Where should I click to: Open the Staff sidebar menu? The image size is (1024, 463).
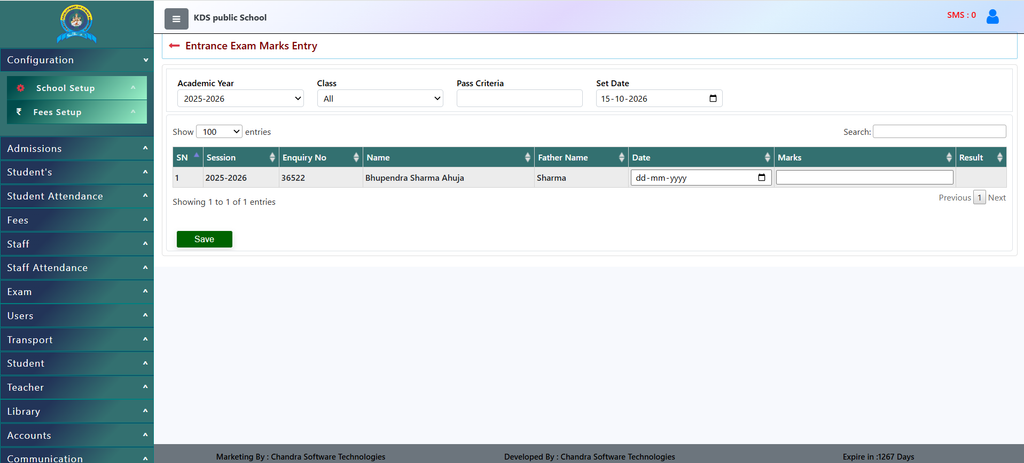(x=77, y=244)
